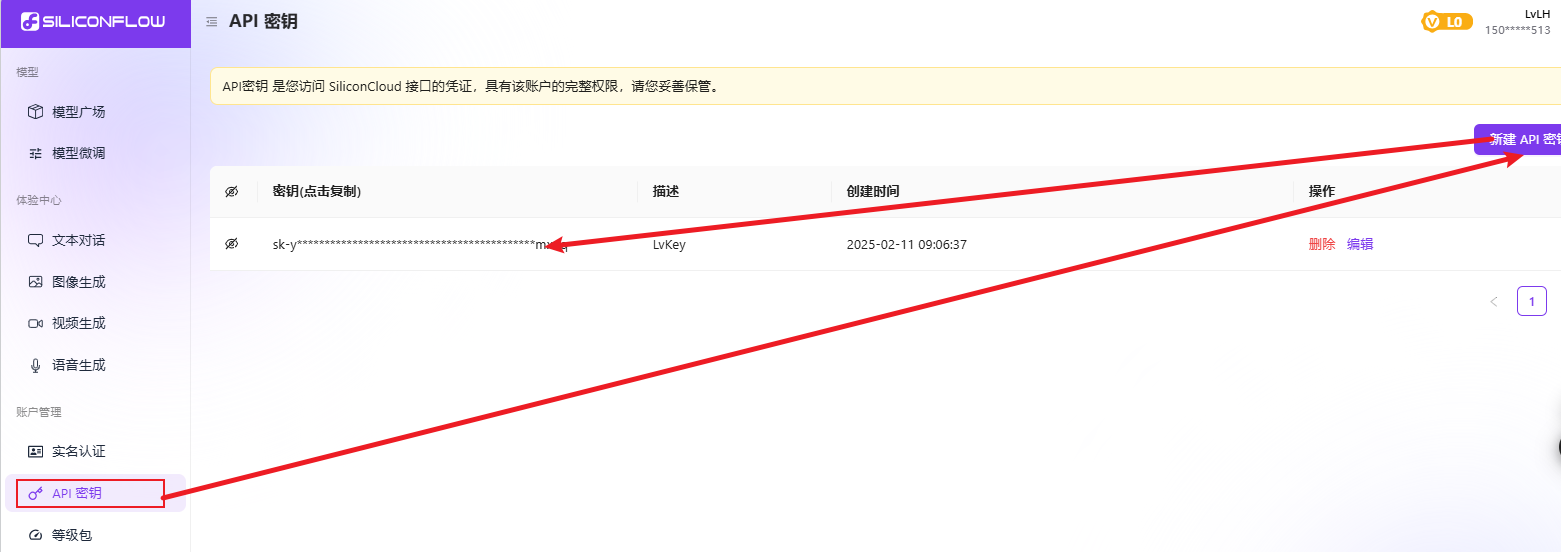Click the yellow API密钥 notice banner
The image size is (1561, 552).
pos(885,86)
